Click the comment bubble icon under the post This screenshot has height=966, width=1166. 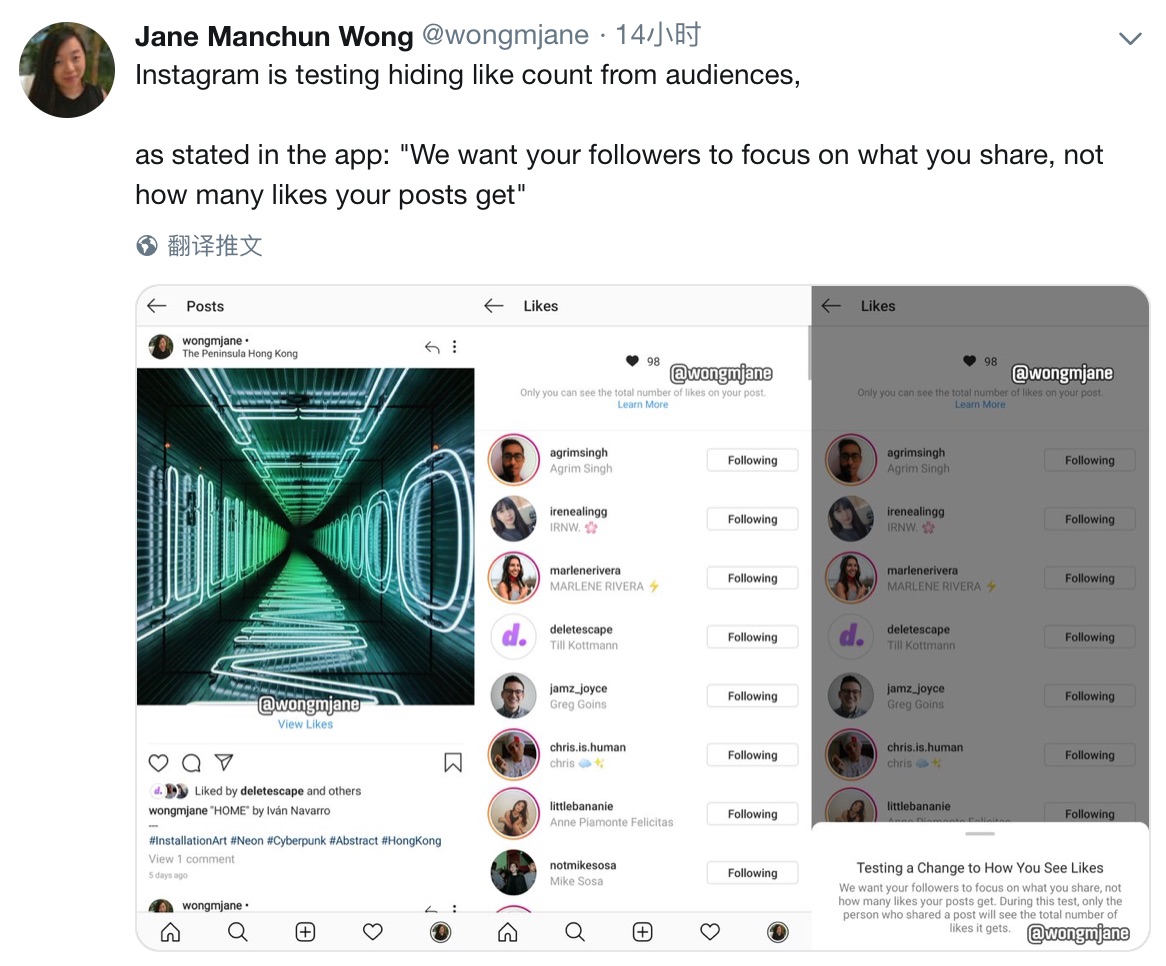pyautogui.click(x=191, y=763)
